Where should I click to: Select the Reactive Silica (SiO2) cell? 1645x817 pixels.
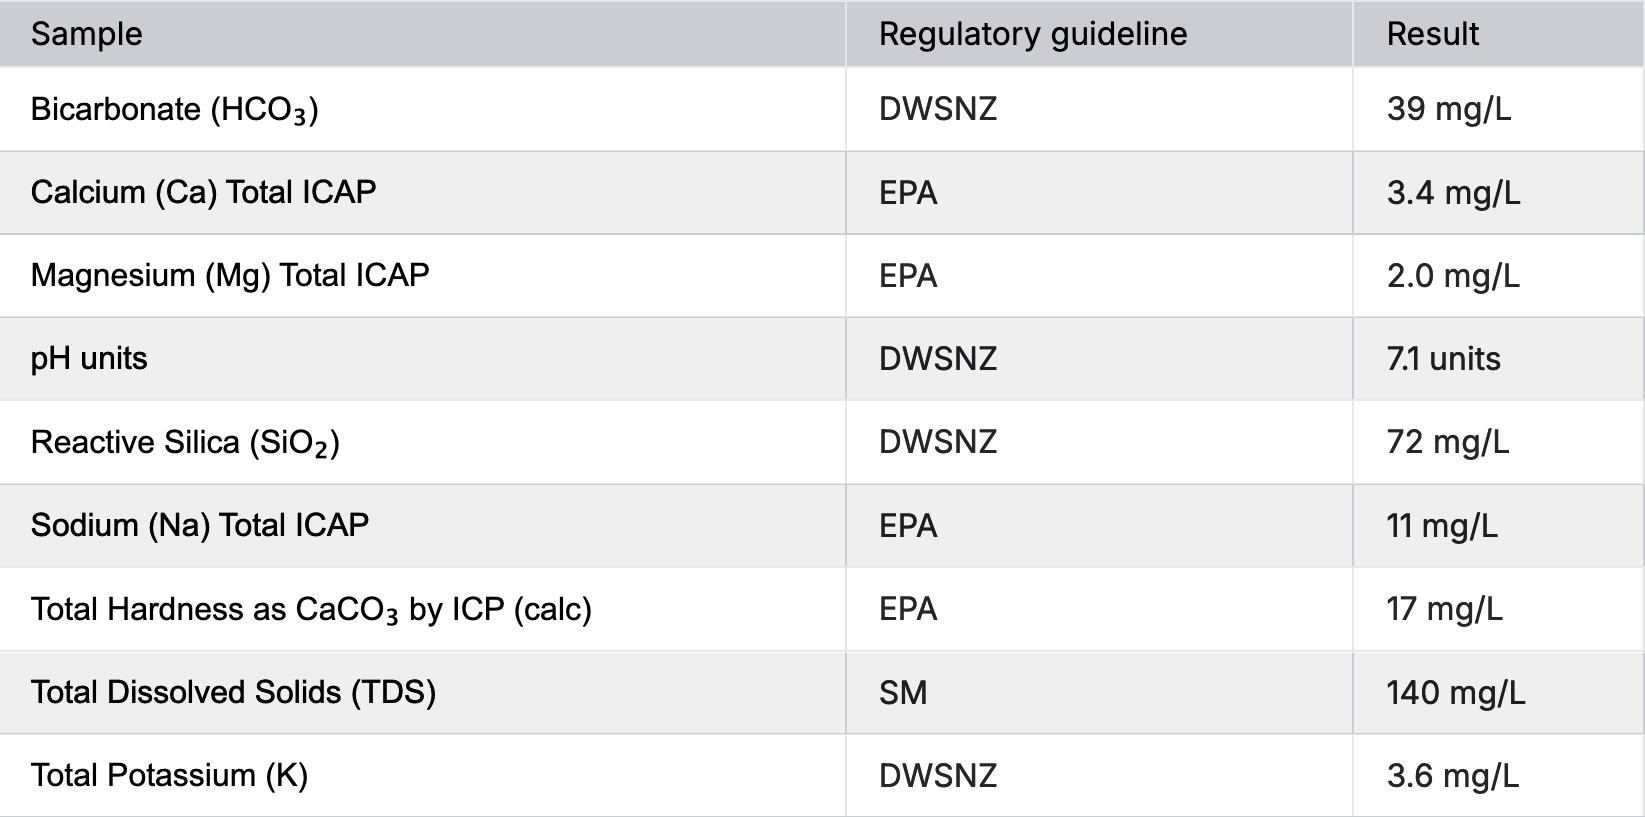click(x=185, y=442)
